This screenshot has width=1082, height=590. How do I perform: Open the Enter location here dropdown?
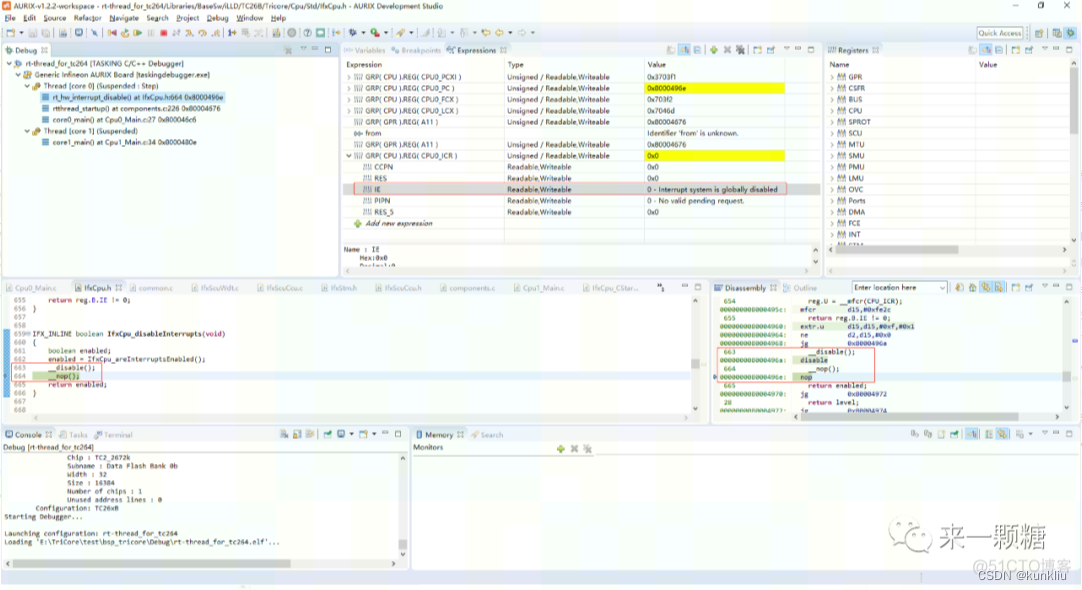click(x=942, y=288)
